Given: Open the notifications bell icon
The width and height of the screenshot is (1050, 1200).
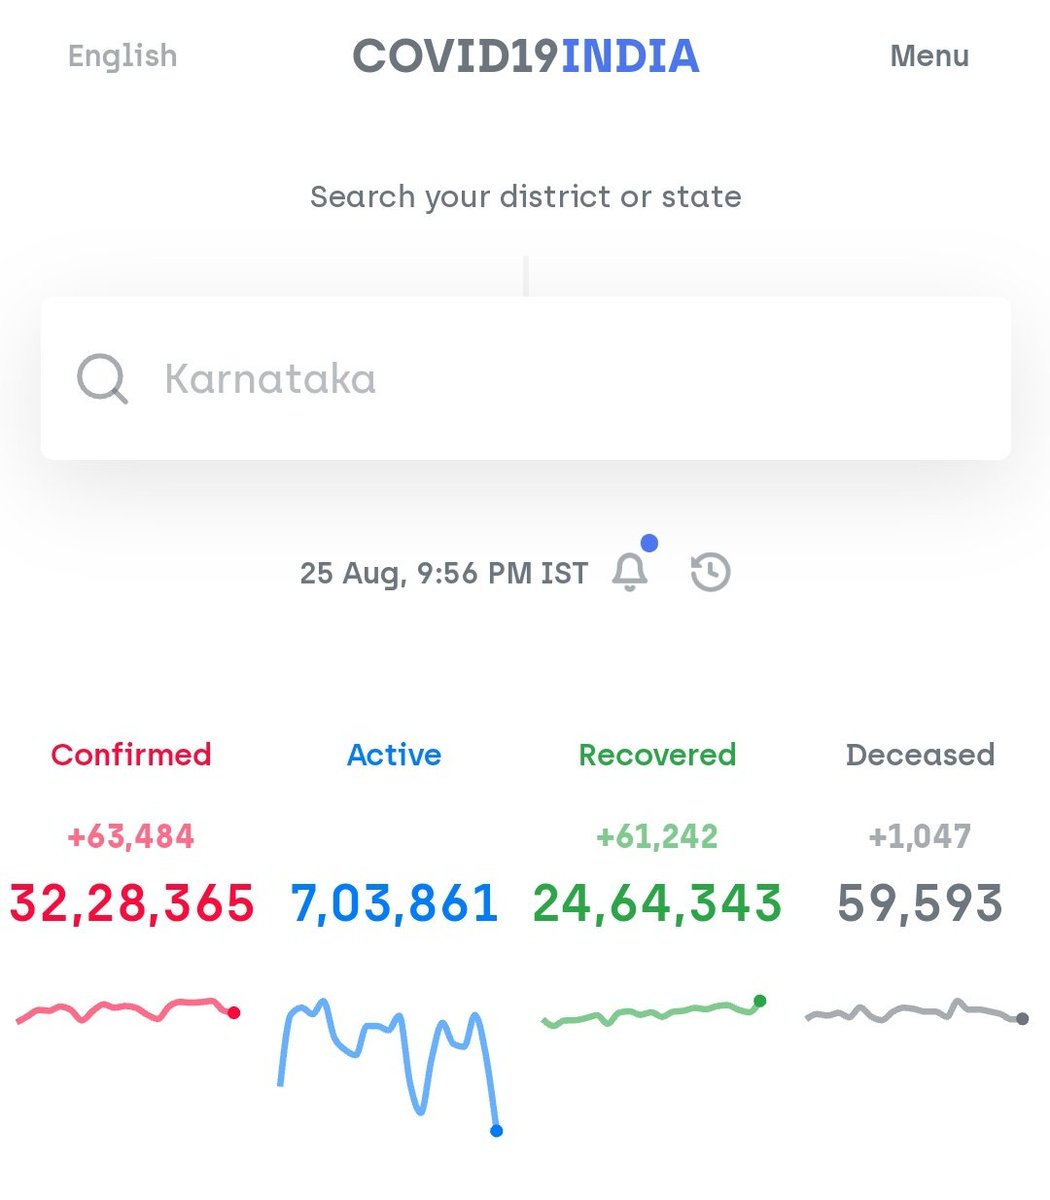Looking at the screenshot, I should click(630, 572).
